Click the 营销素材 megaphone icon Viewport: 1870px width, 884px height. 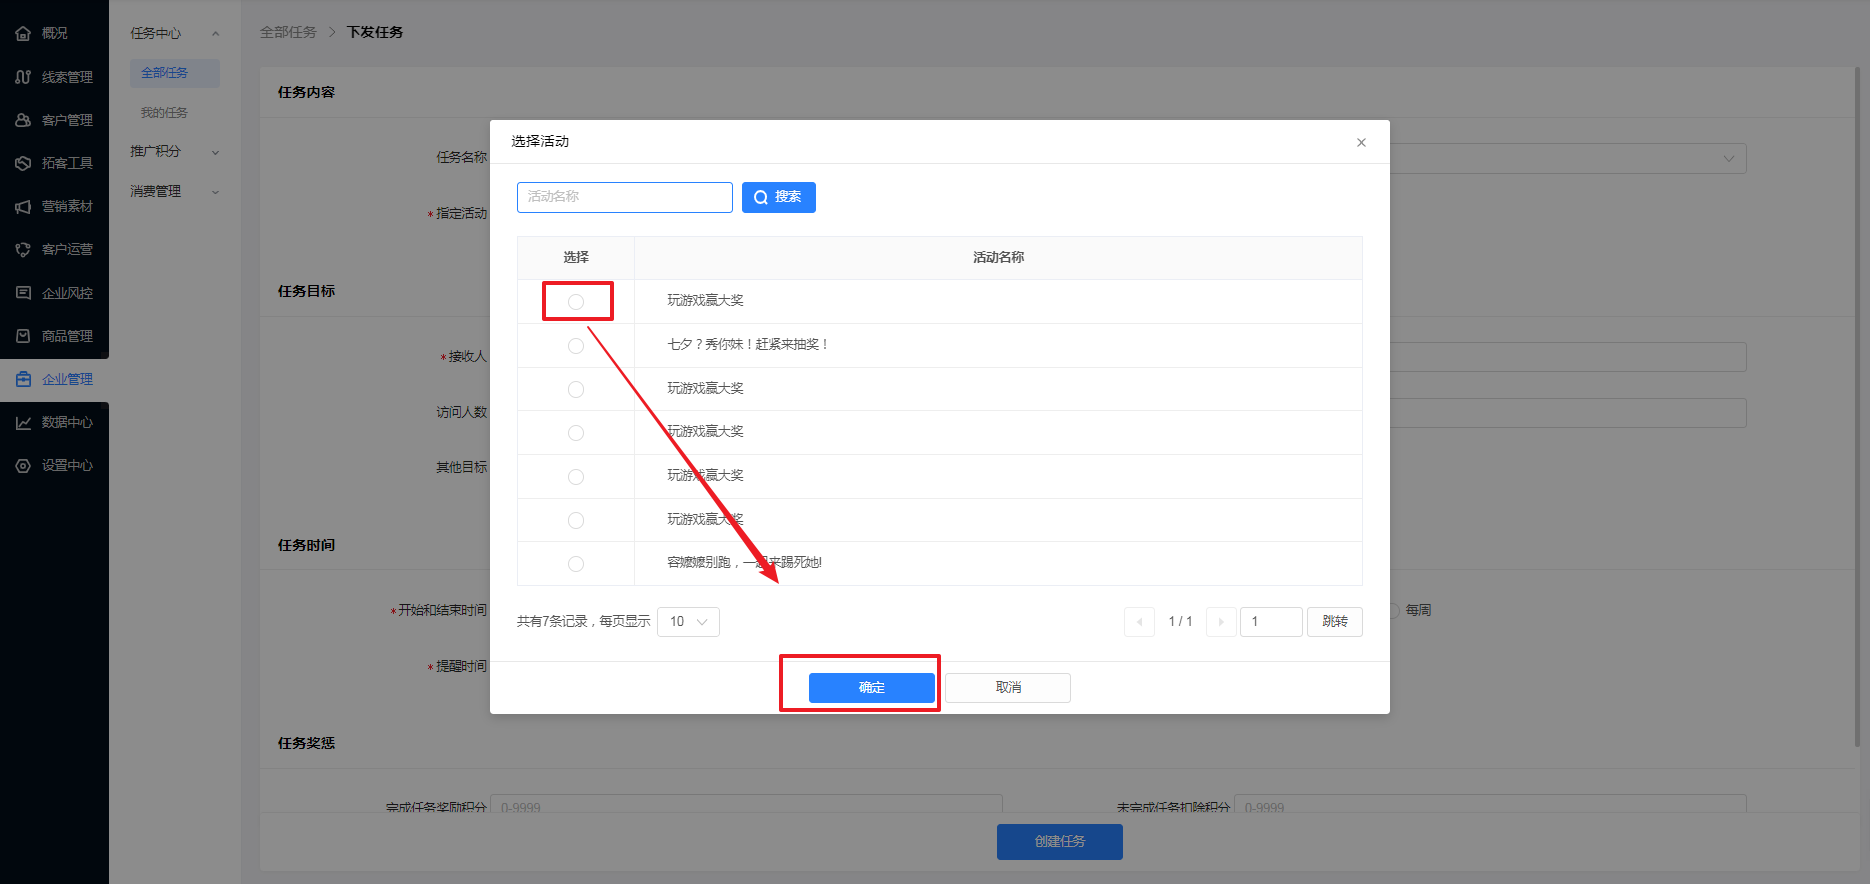click(x=23, y=207)
